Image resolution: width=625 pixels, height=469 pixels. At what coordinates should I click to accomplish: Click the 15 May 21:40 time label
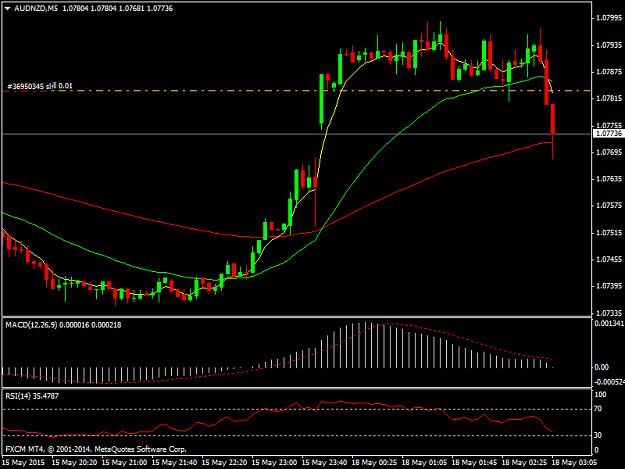[175, 463]
